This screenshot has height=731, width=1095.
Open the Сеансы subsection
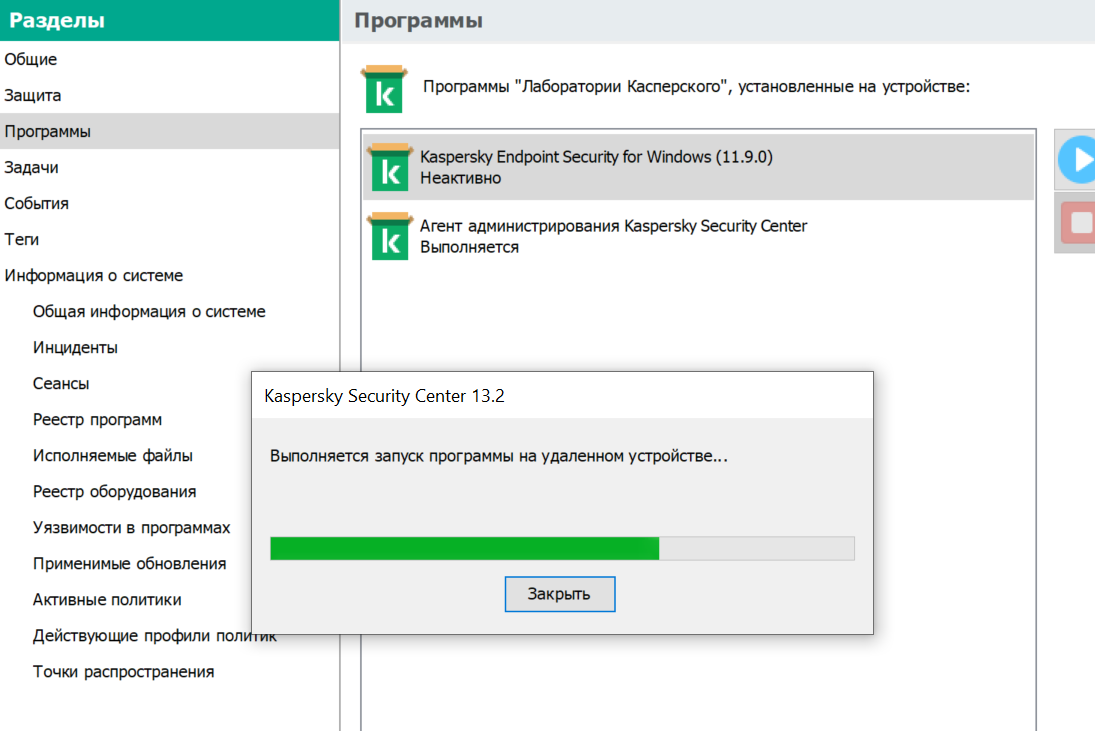61,383
